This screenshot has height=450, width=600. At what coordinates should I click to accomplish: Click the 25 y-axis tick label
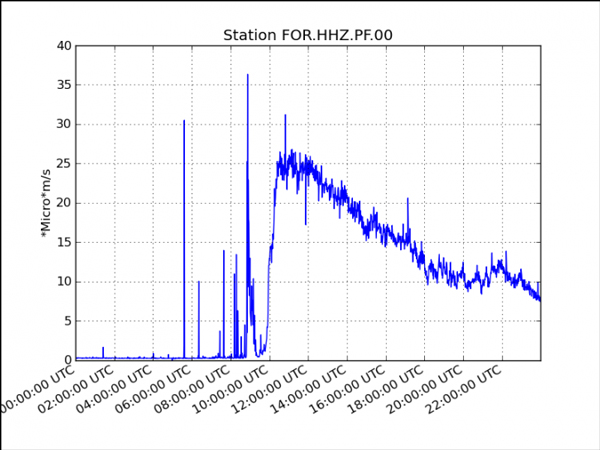click(x=63, y=164)
